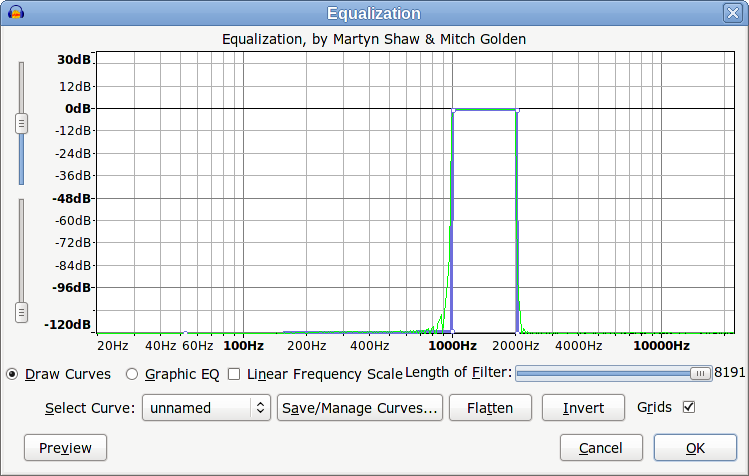Image resolution: width=749 pixels, height=476 pixels.
Task: Click the curve control point at 2000Hz top
Action: (x=518, y=109)
